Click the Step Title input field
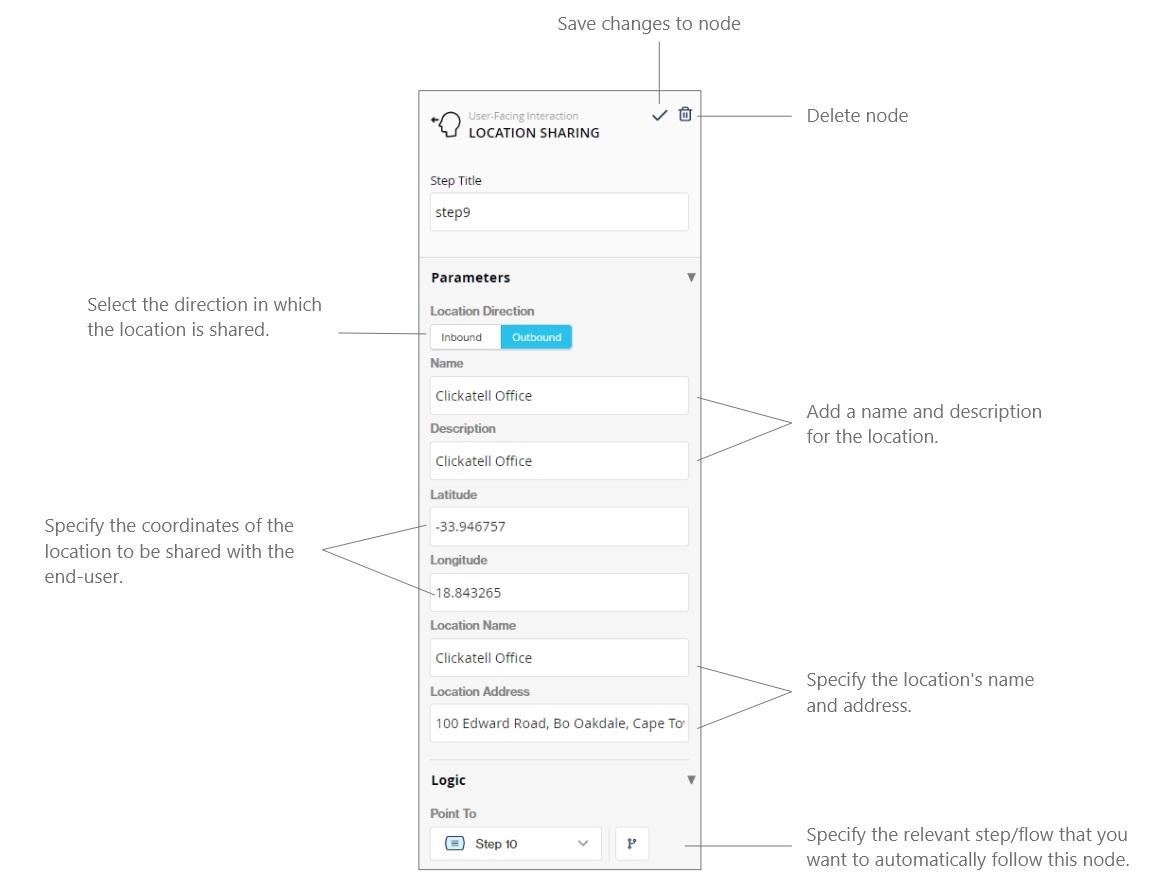This screenshot has height=889, width=1156. tap(559, 212)
